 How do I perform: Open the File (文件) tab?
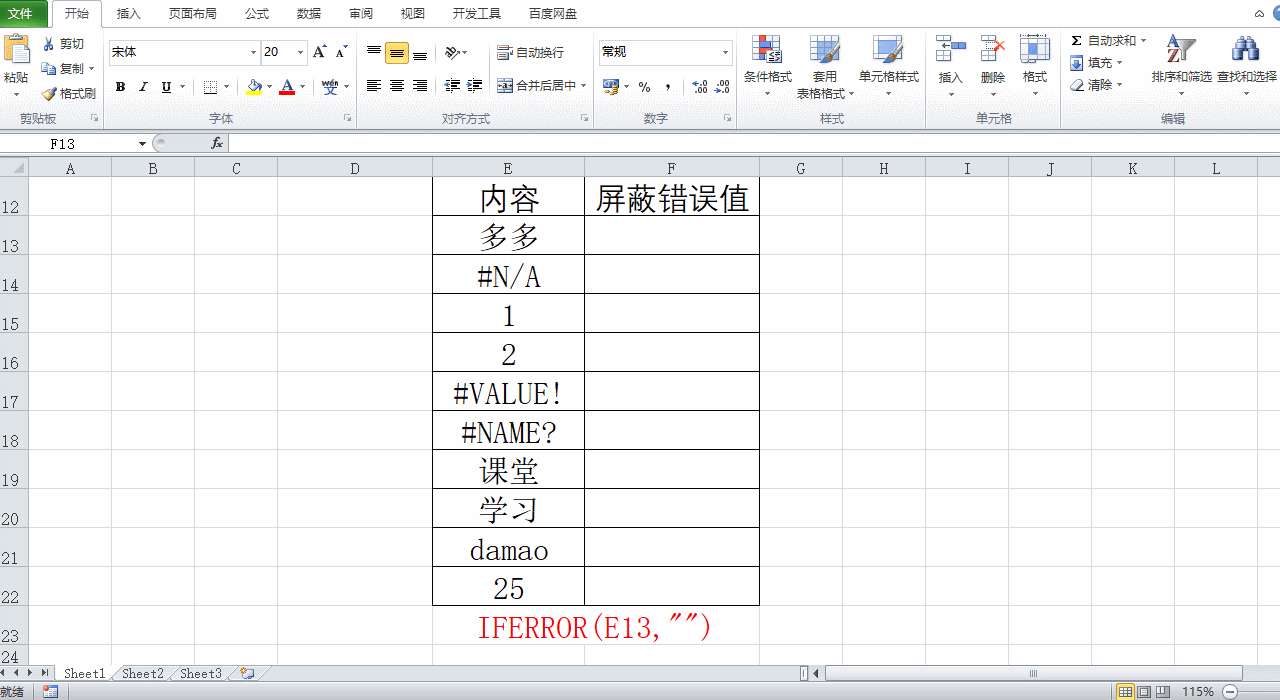(x=24, y=14)
